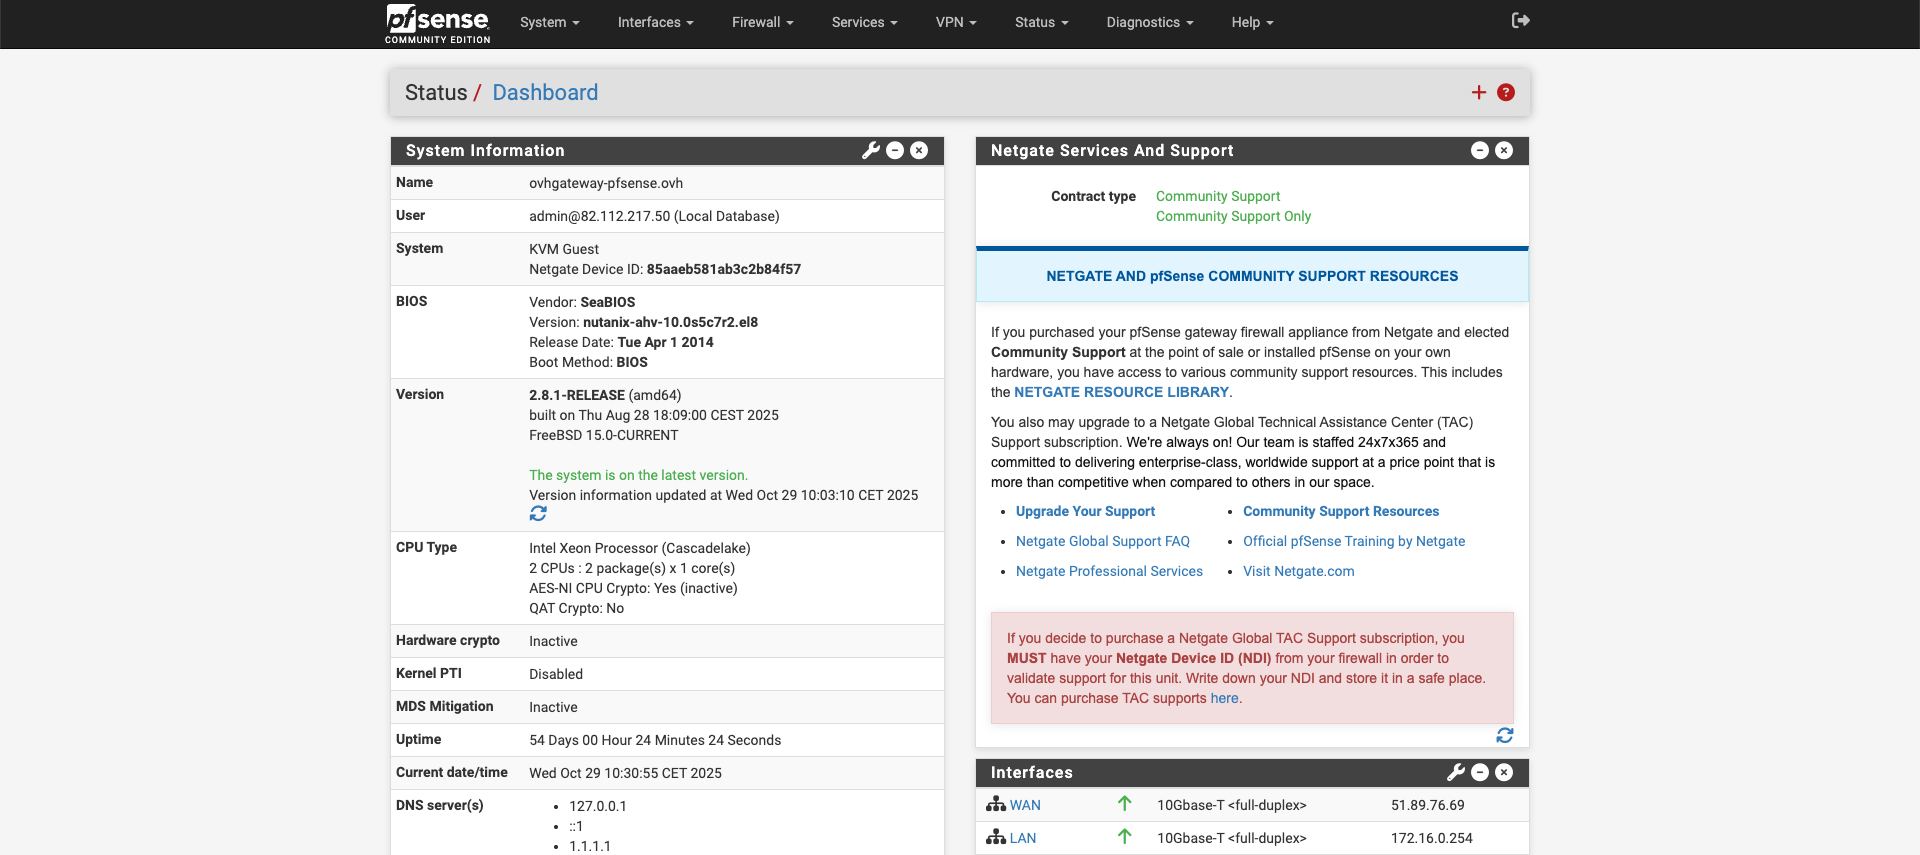Click the logout icon in top navbar
This screenshot has width=1920, height=855.
pos(1520,21)
